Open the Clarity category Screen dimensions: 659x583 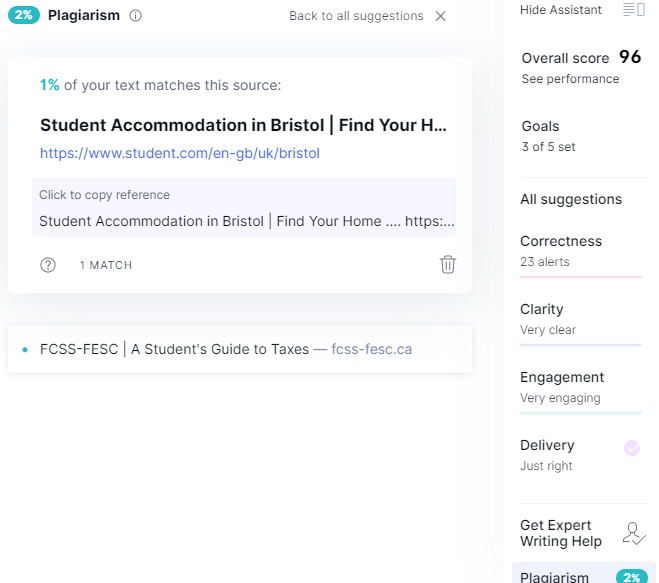tap(581, 320)
